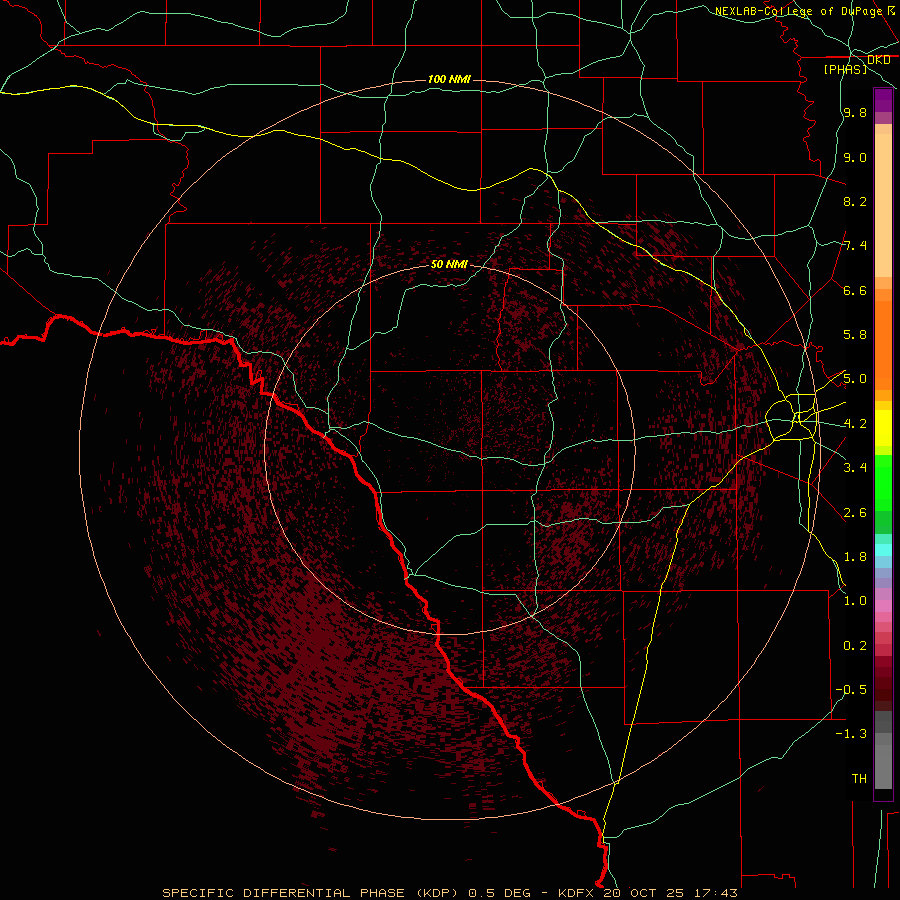Click the 5.0 scale value
The image size is (900, 900).
[855, 379]
